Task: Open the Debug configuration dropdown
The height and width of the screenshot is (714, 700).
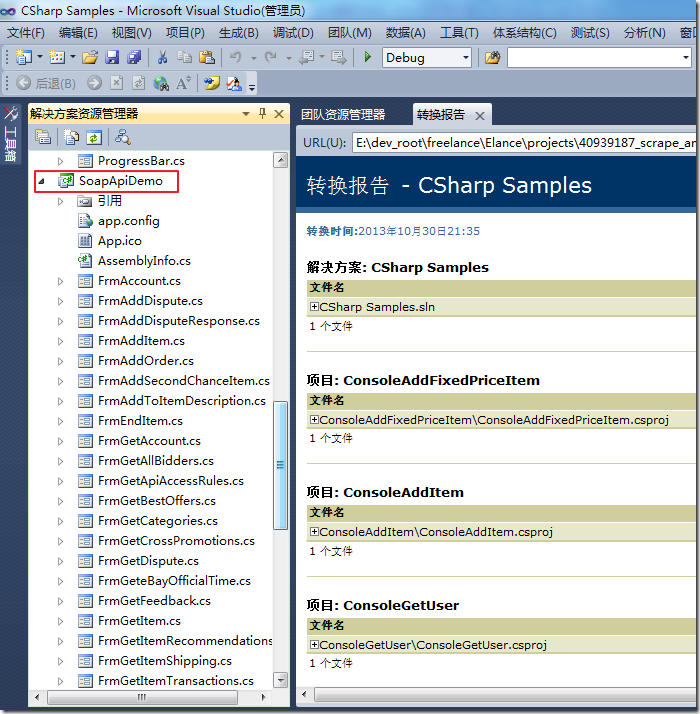Action: pos(465,58)
